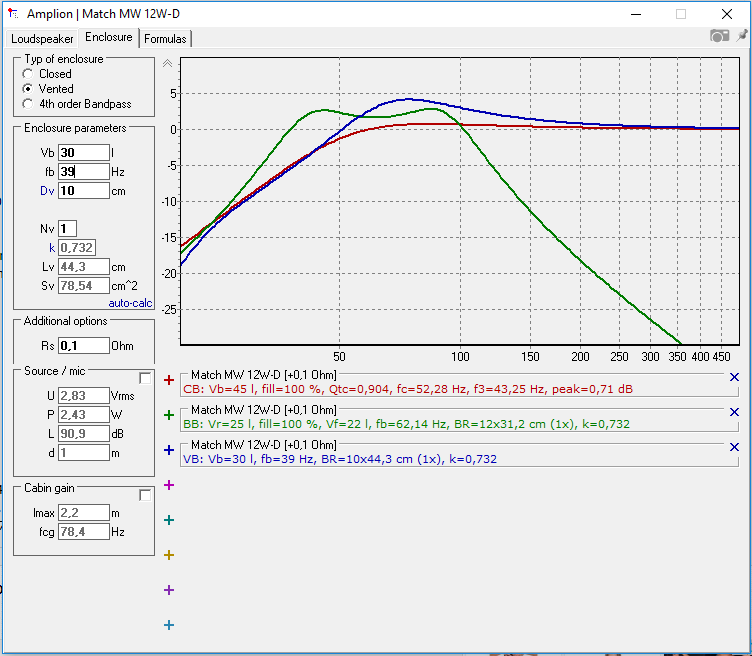Click inside the frequency response chart
Viewport: 752px width, 656px height.
(x=459, y=201)
